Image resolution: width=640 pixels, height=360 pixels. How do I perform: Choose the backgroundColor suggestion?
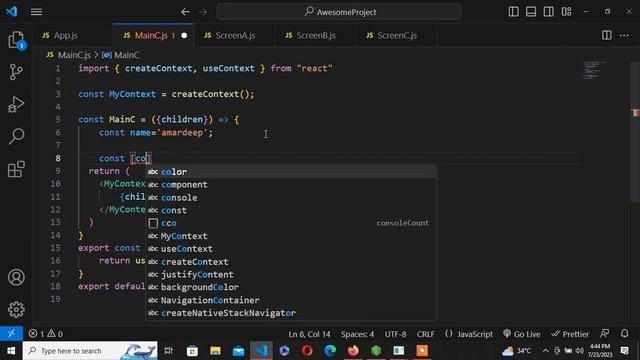click(291, 287)
